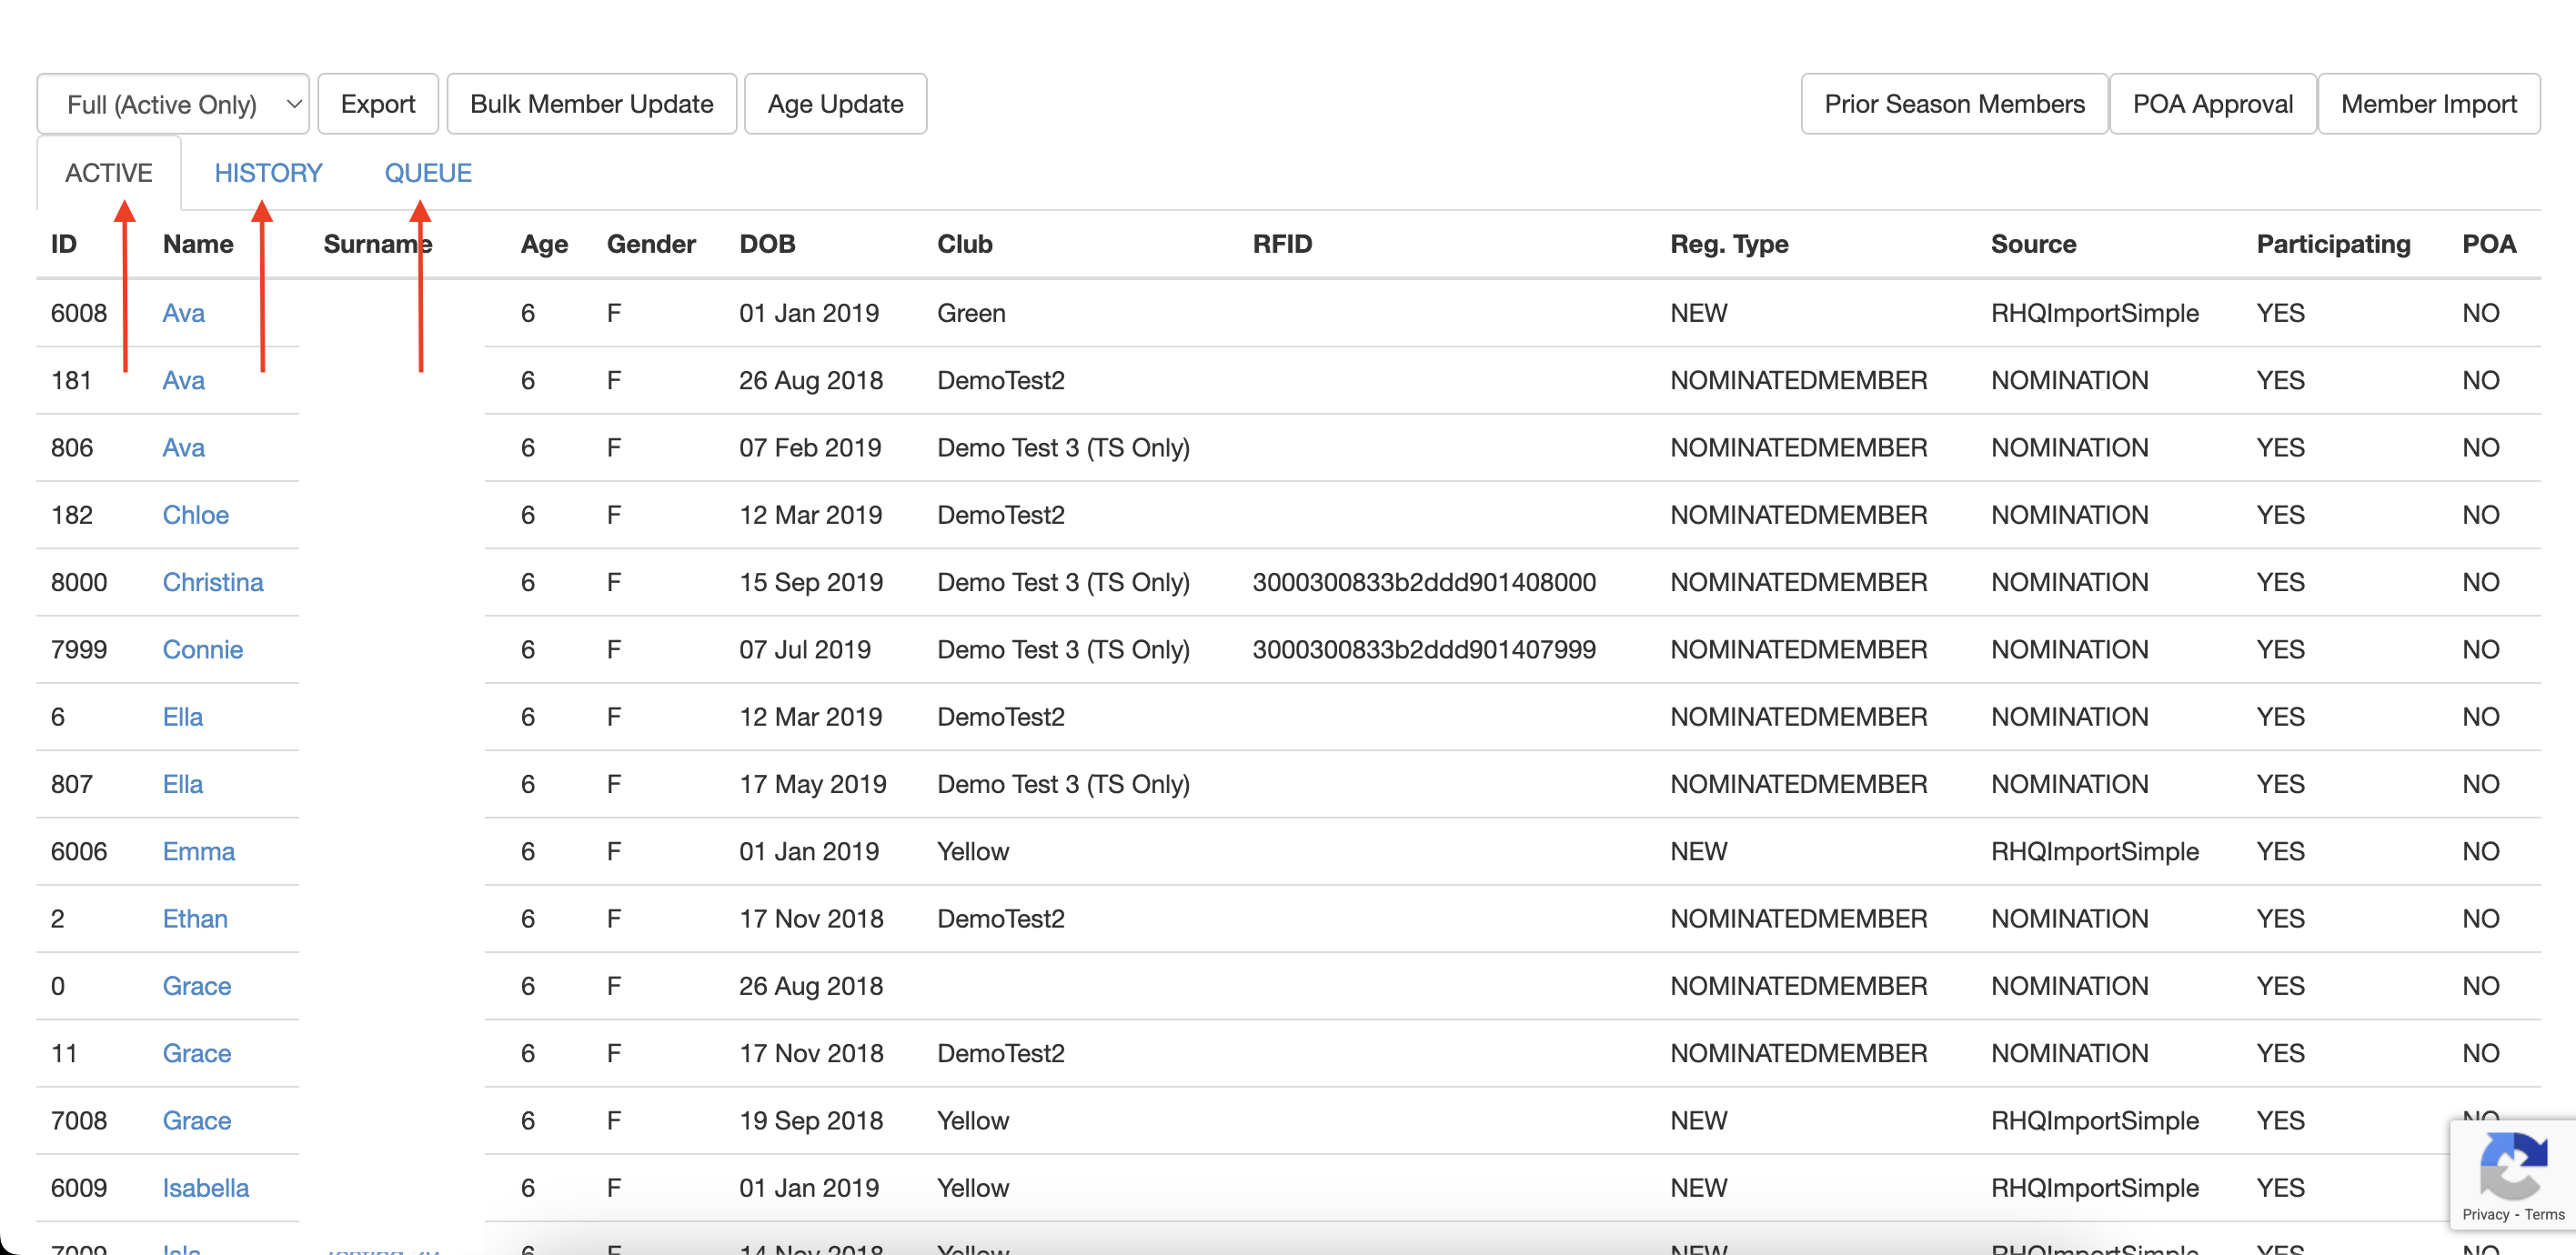This screenshot has height=1255, width=2576.
Task: Open the Full (Active Only) dropdown
Action: pyautogui.click(x=173, y=104)
